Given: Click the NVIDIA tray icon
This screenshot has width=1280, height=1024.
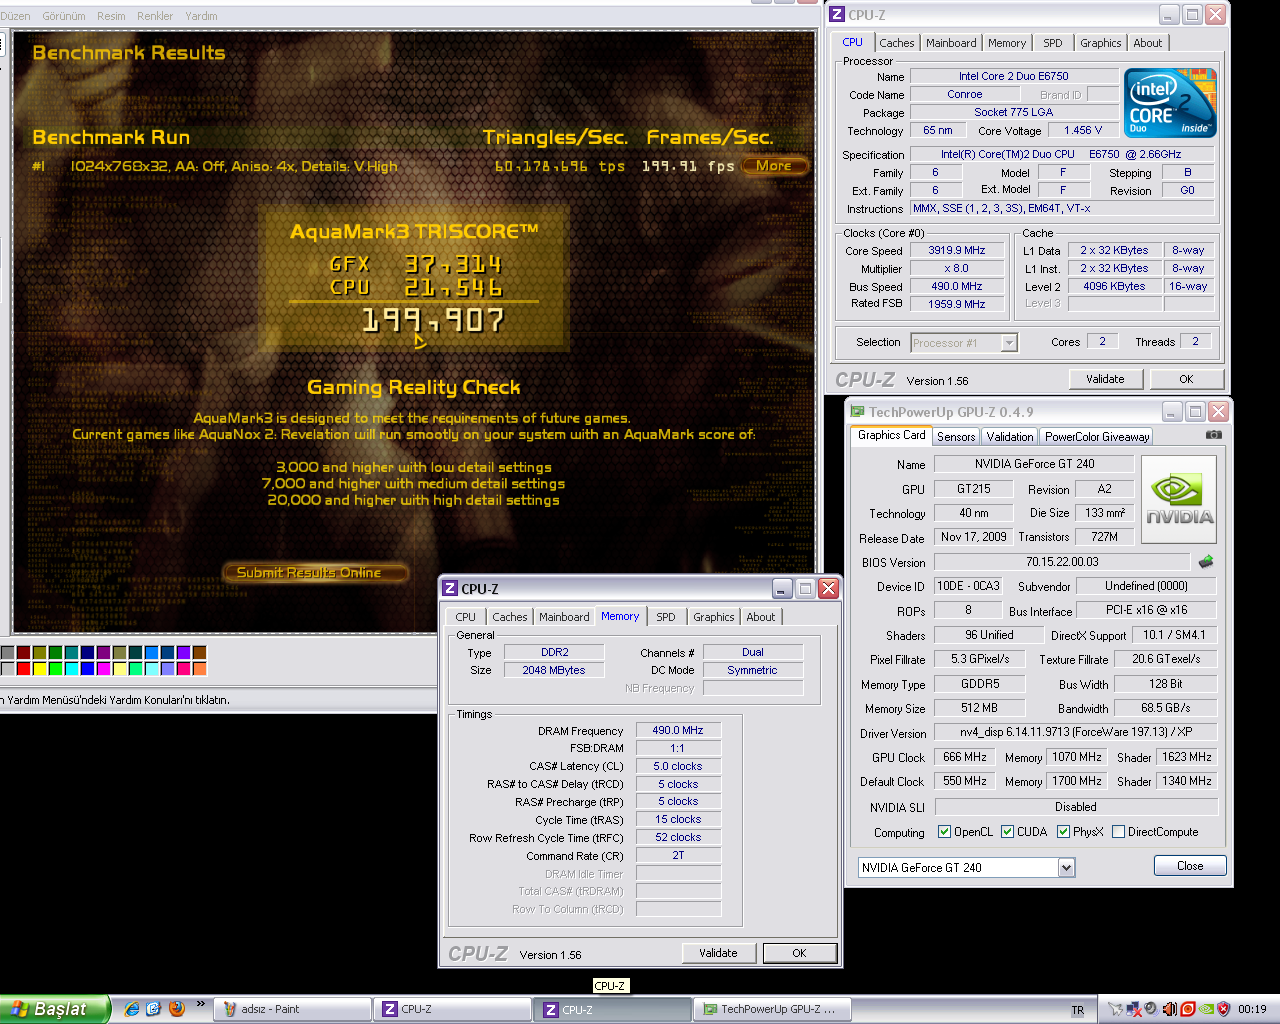Looking at the screenshot, I should (x=1206, y=1009).
